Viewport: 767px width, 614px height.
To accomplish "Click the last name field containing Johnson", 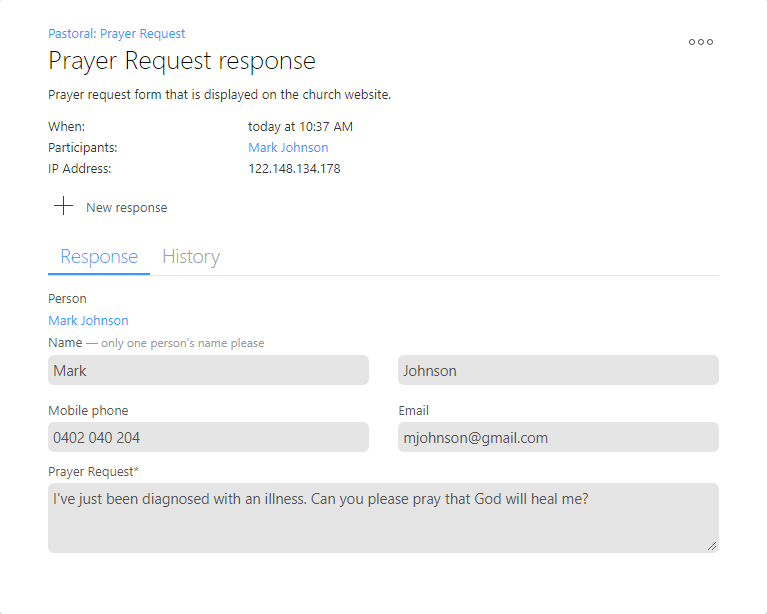I will 557,371.
